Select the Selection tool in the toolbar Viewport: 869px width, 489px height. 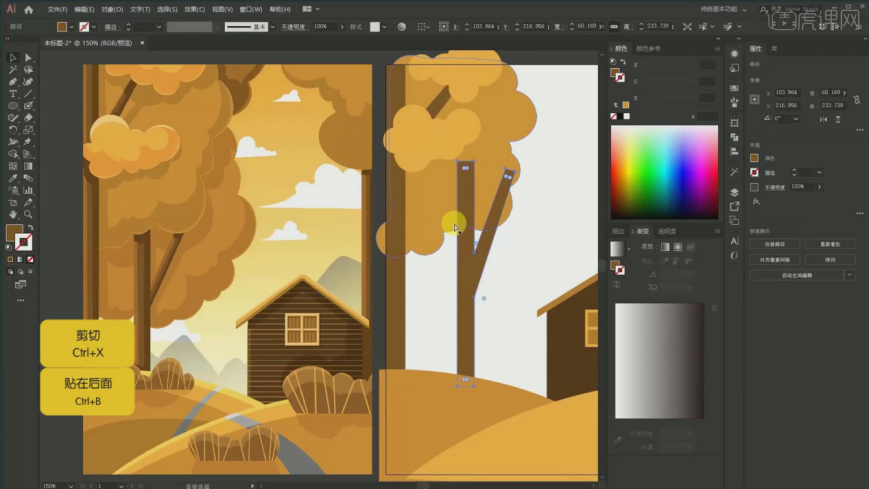[13, 58]
